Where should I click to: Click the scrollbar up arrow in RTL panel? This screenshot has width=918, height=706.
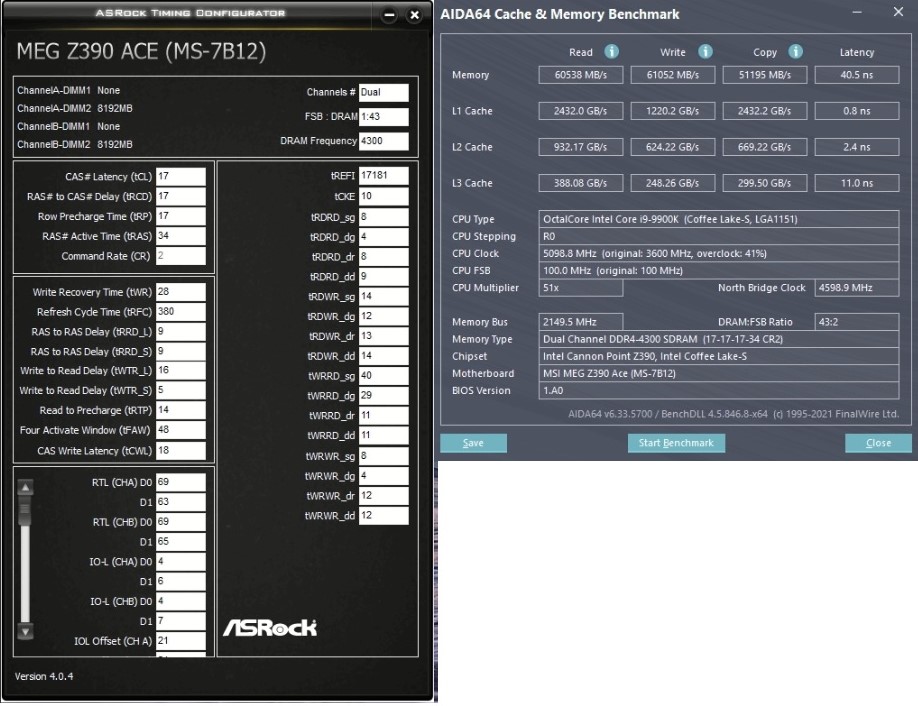pyautogui.click(x=25, y=487)
